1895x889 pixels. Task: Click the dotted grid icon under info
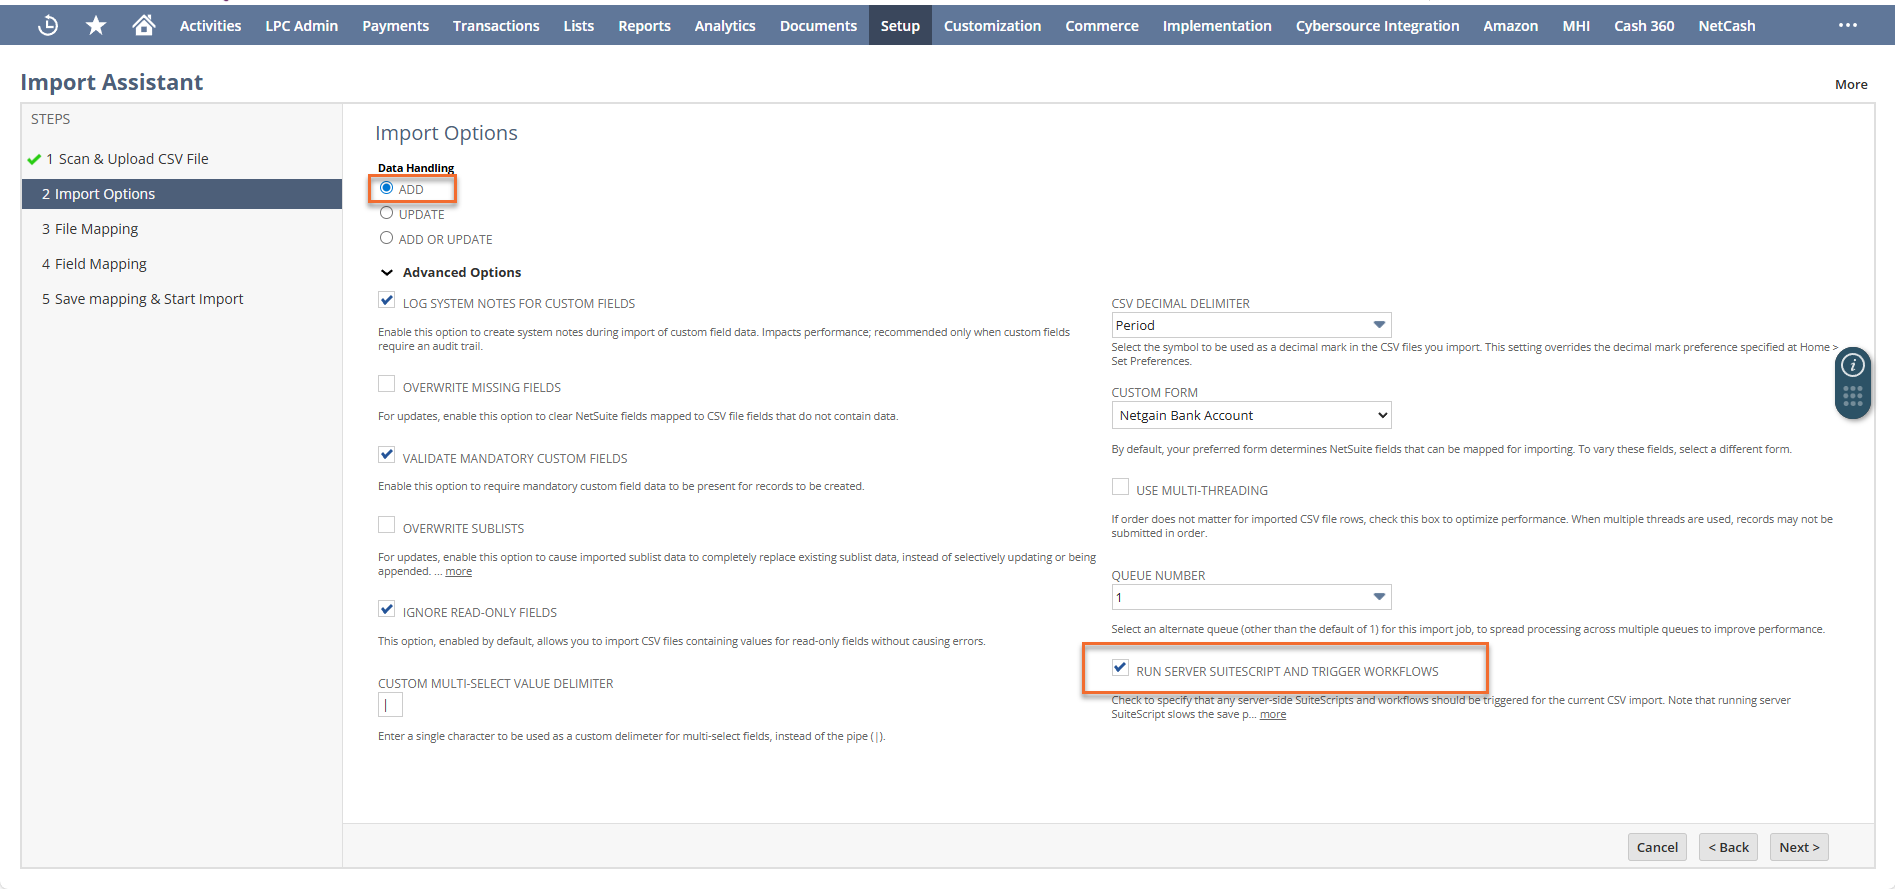coord(1852,397)
